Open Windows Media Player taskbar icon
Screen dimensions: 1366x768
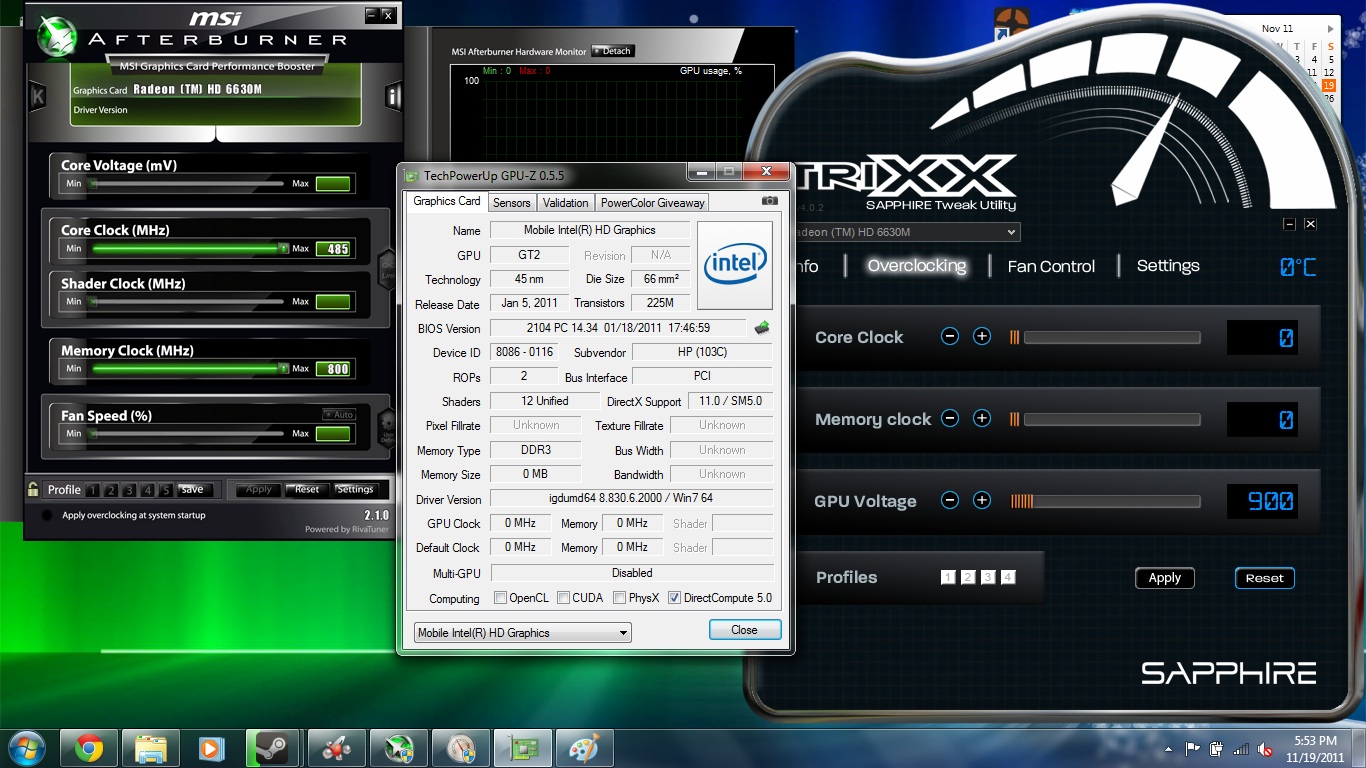point(213,748)
